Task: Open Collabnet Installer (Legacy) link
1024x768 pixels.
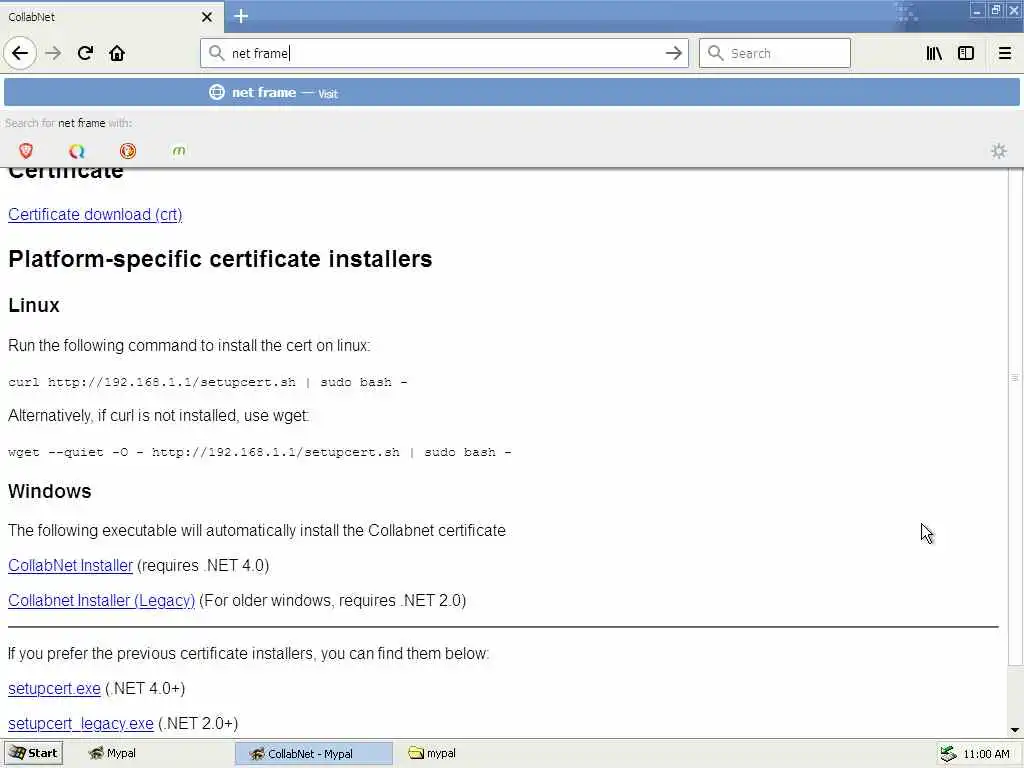Action: [101, 600]
